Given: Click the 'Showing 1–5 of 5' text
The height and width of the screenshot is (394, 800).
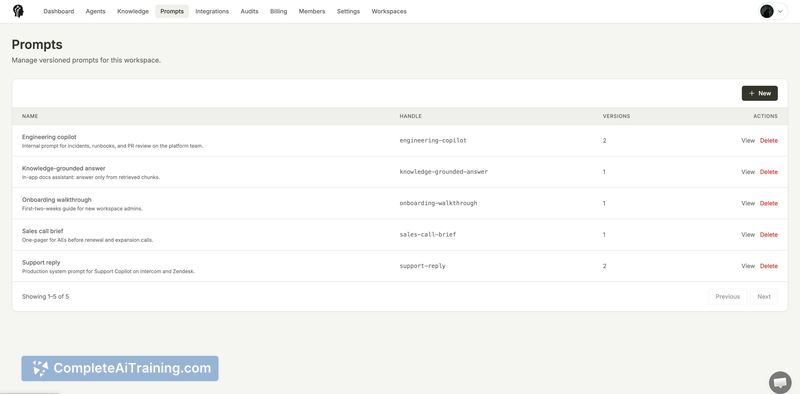Looking at the screenshot, I should click(x=45, y=297).
